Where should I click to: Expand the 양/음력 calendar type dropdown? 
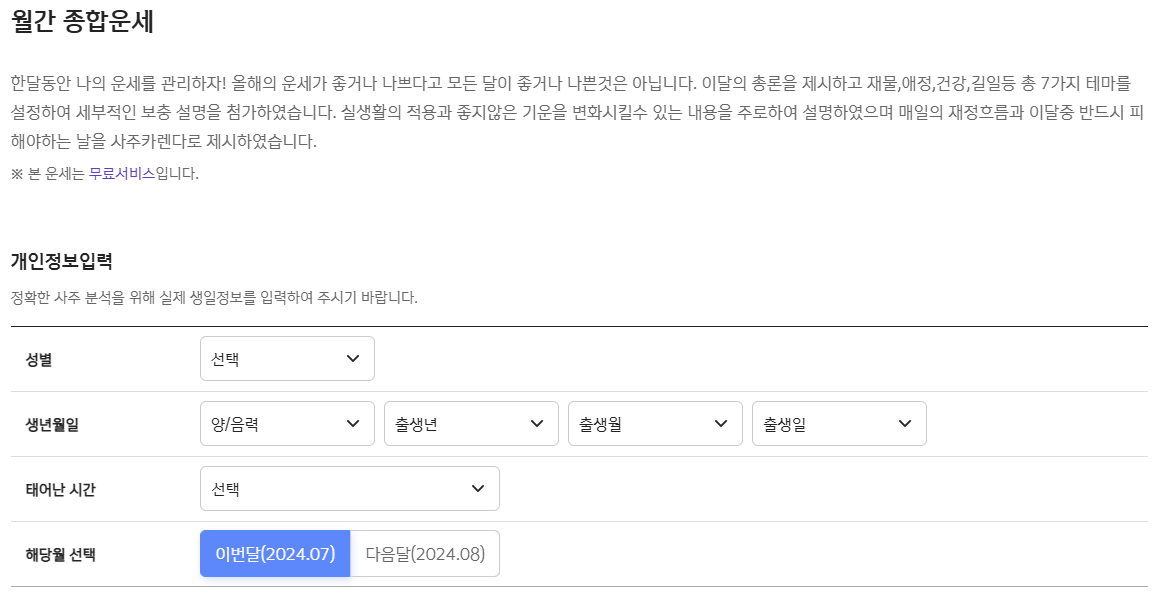(287, 423)
